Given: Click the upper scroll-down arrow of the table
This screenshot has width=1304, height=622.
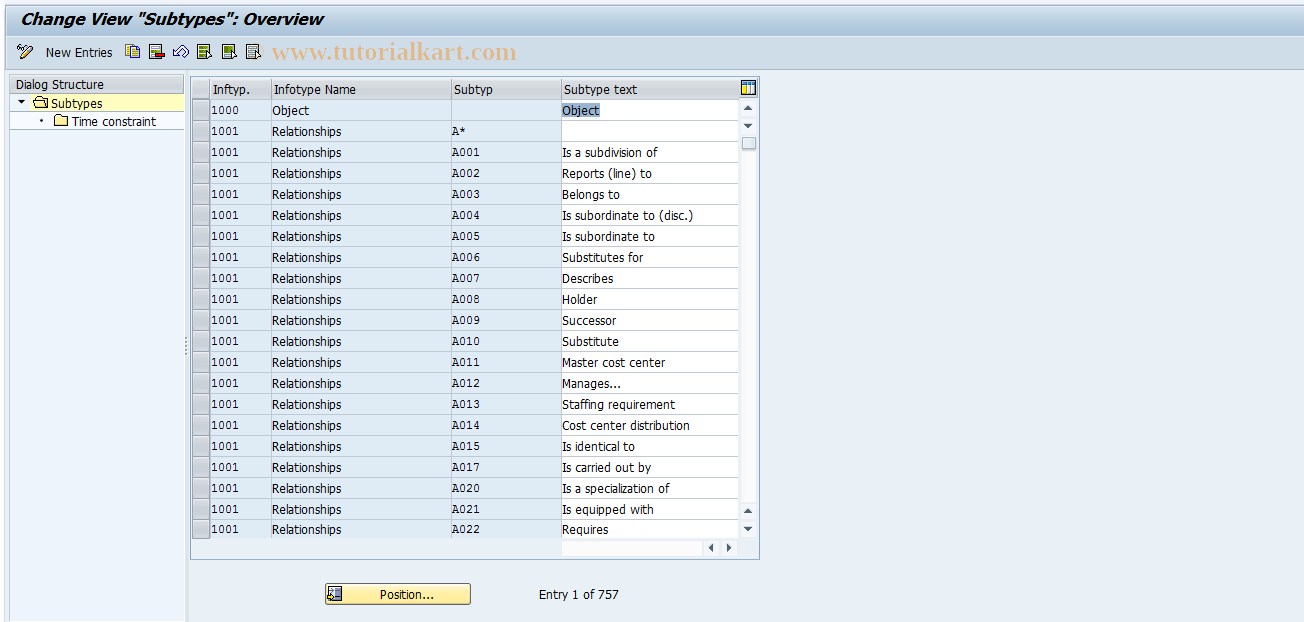Looking at the screenshot, I should tap(748, 126).
